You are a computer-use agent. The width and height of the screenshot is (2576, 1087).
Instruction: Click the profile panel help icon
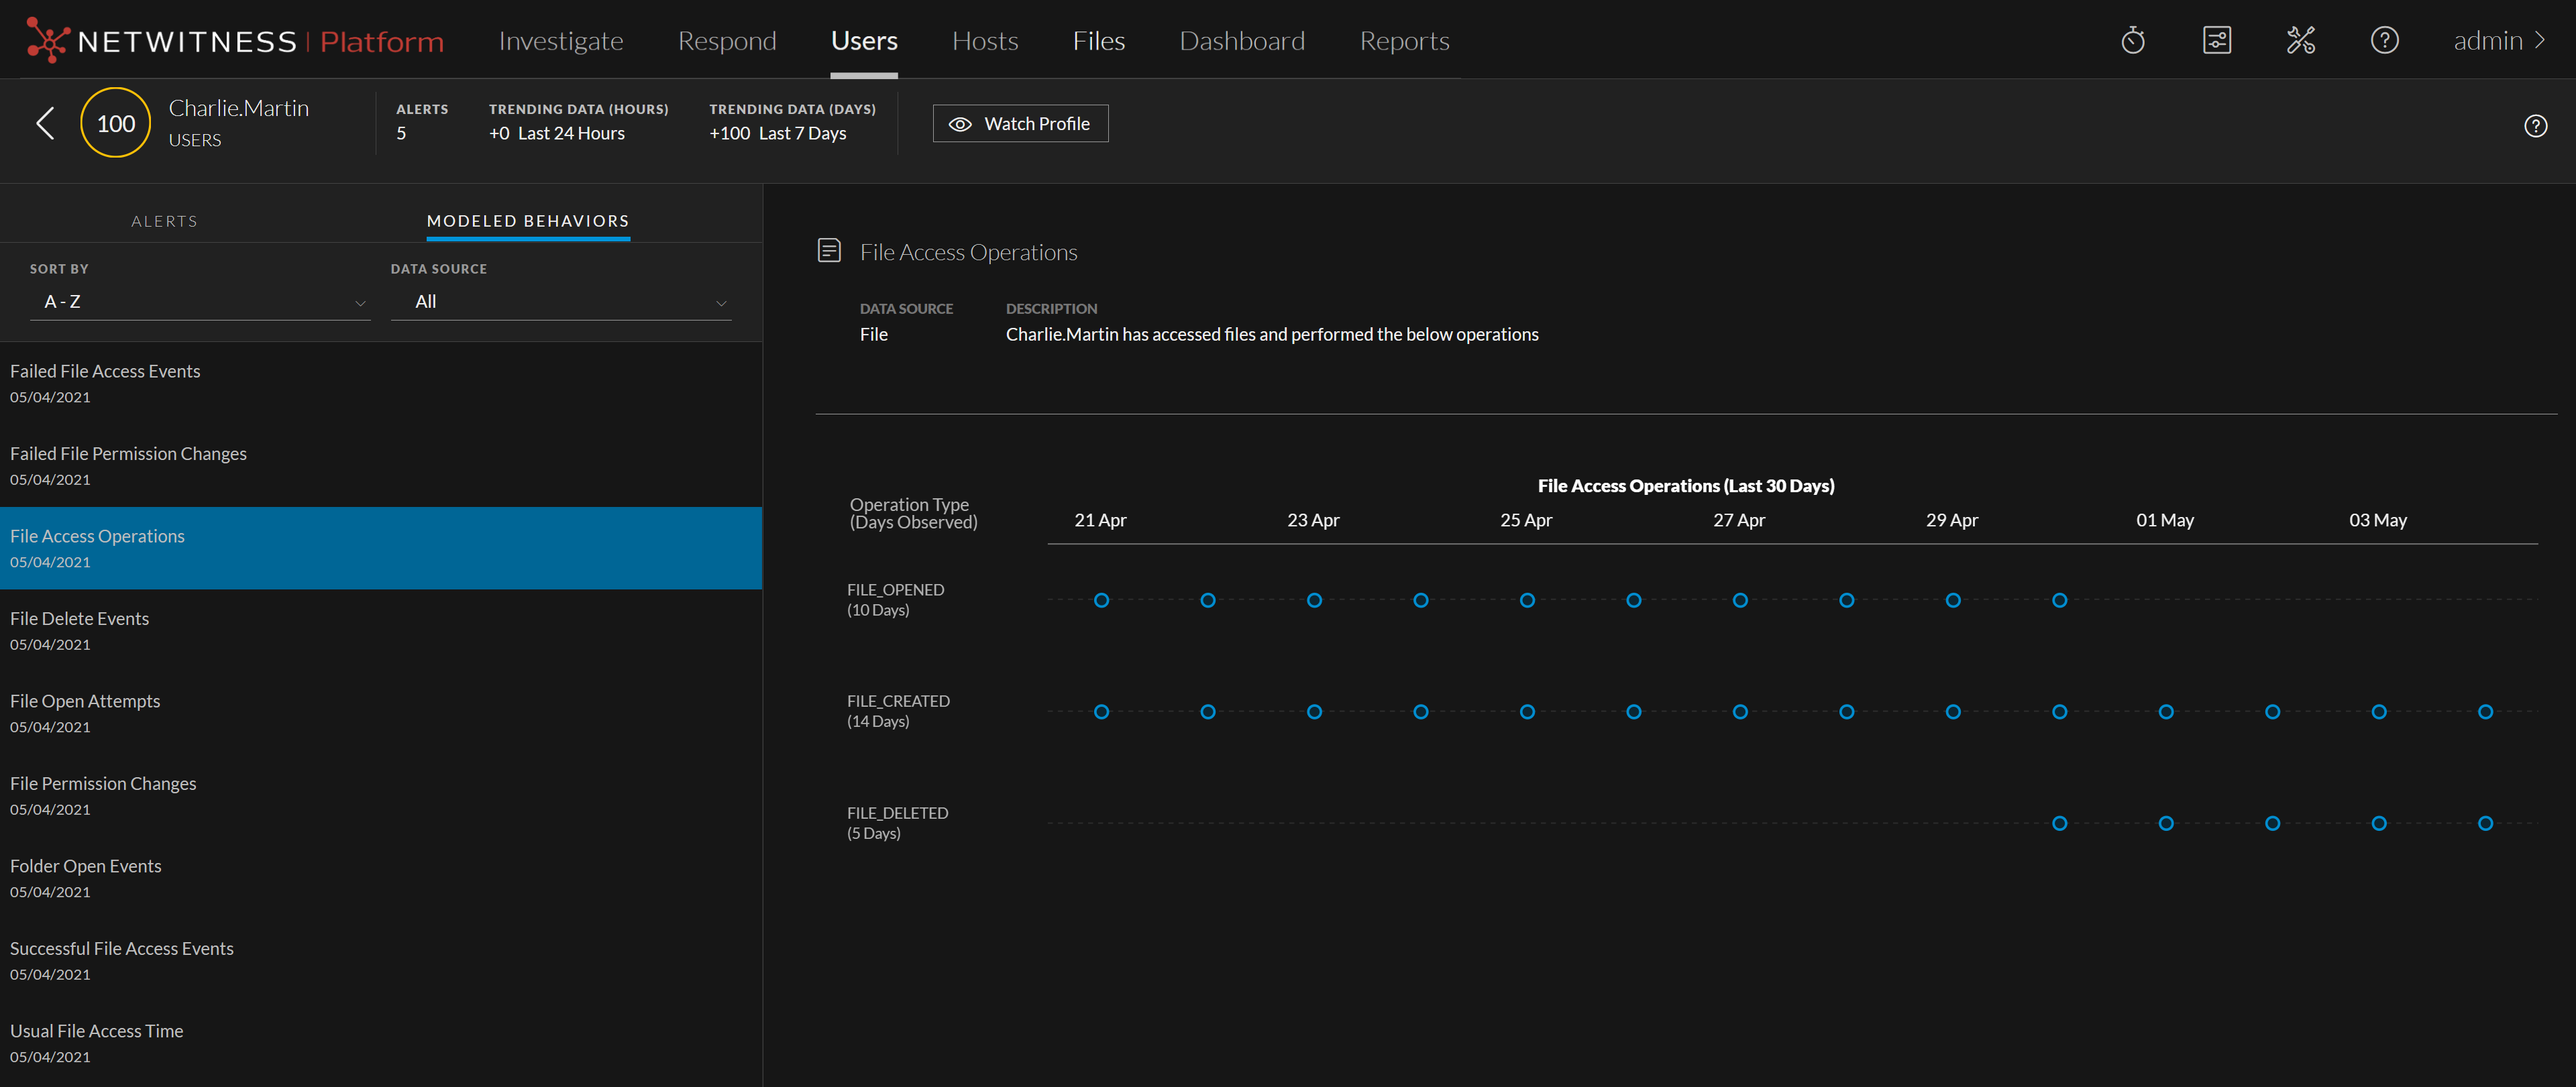tap(2535, 126)
